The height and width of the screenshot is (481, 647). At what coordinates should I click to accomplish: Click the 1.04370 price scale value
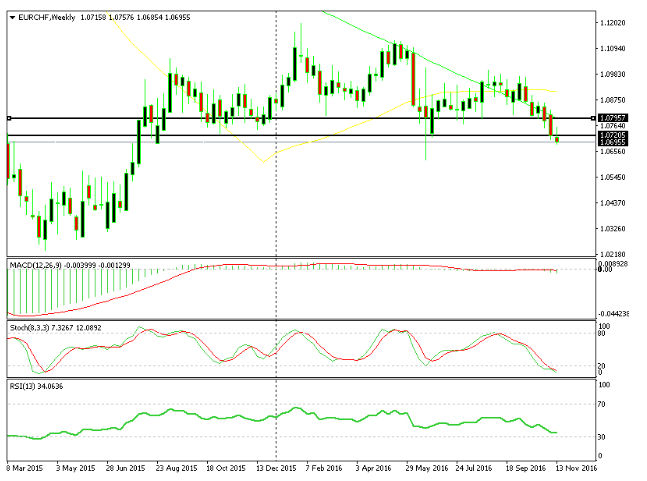click(x=612, y=203)
